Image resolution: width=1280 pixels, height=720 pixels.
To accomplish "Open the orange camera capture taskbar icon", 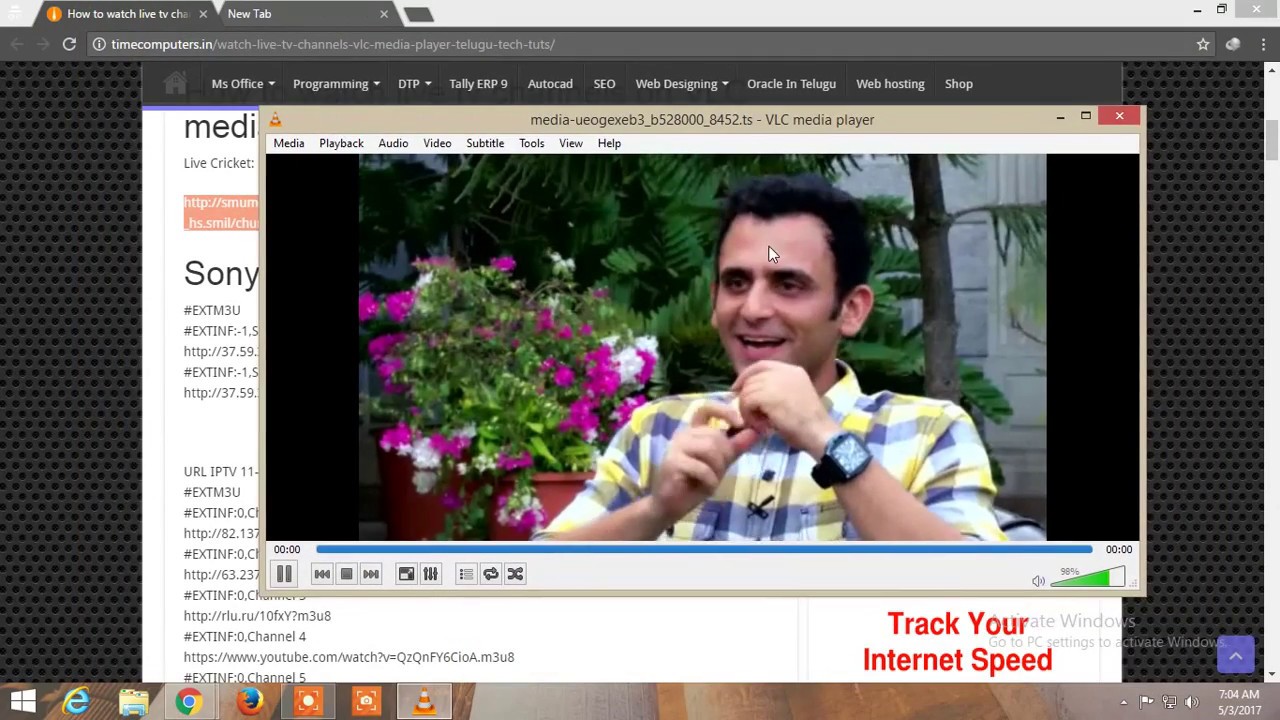I will pyautogui.click(x=366, y=702).
